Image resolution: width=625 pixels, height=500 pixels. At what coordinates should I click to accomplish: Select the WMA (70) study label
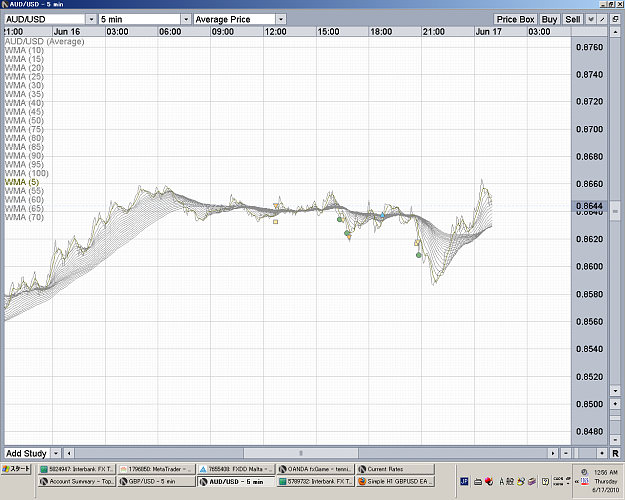tap(24, 217)
